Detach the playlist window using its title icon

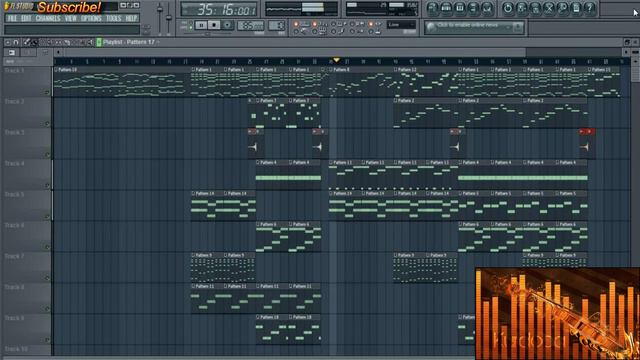tap(627, 42)
